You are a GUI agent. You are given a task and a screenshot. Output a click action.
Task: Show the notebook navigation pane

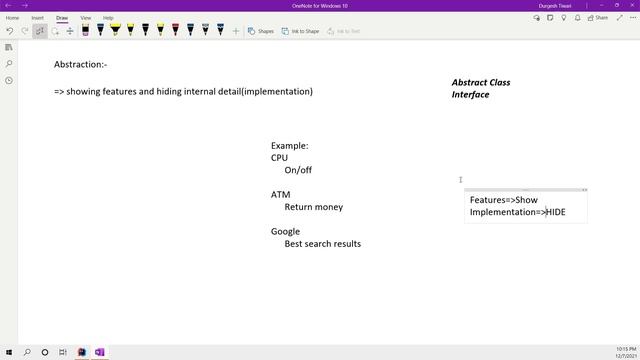pyautogui.click(x=9, y=47)
